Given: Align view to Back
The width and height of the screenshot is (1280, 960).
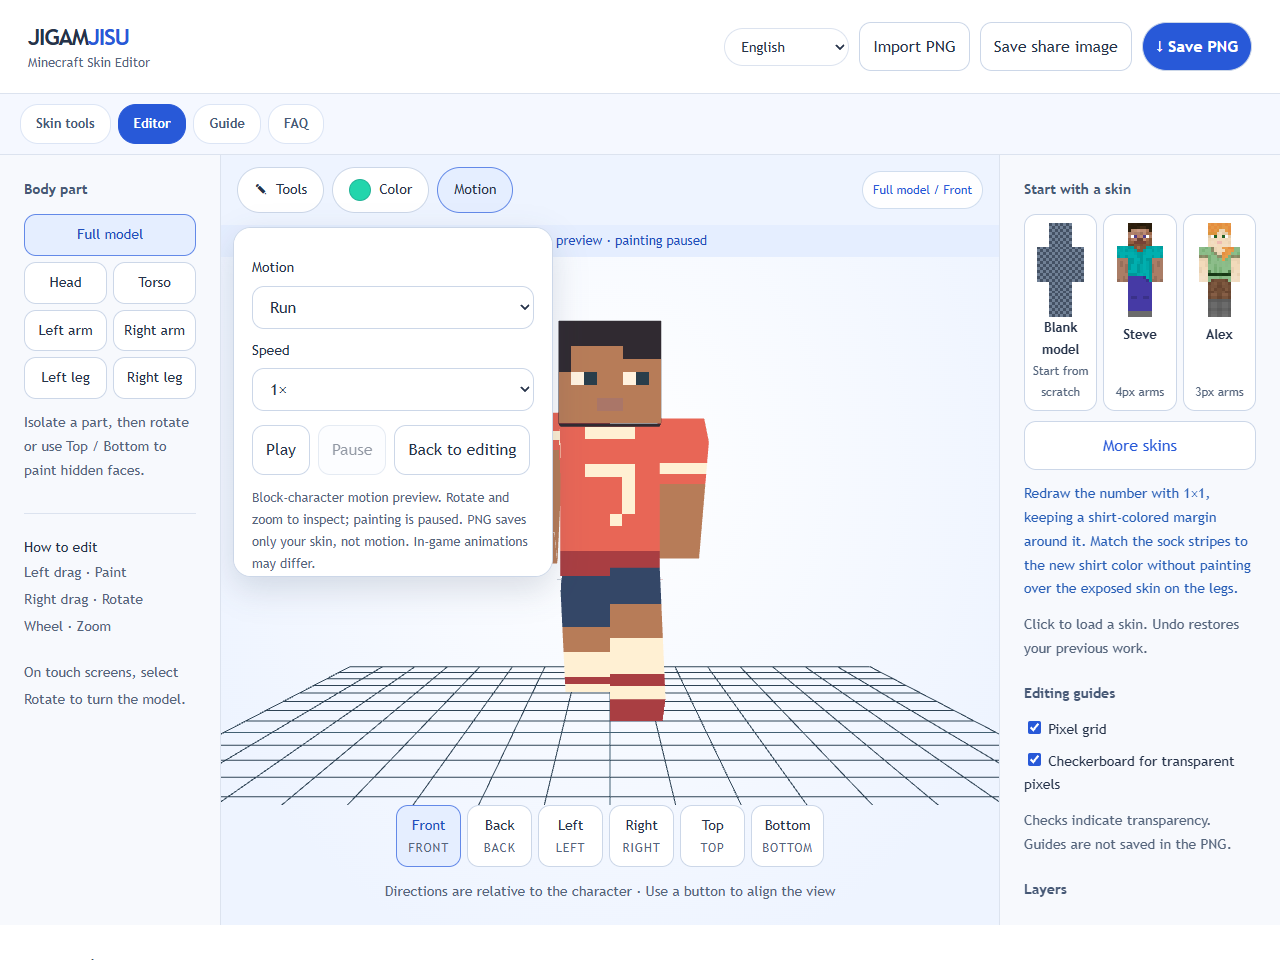Looking at the screenshot, I should pos(499,836).
